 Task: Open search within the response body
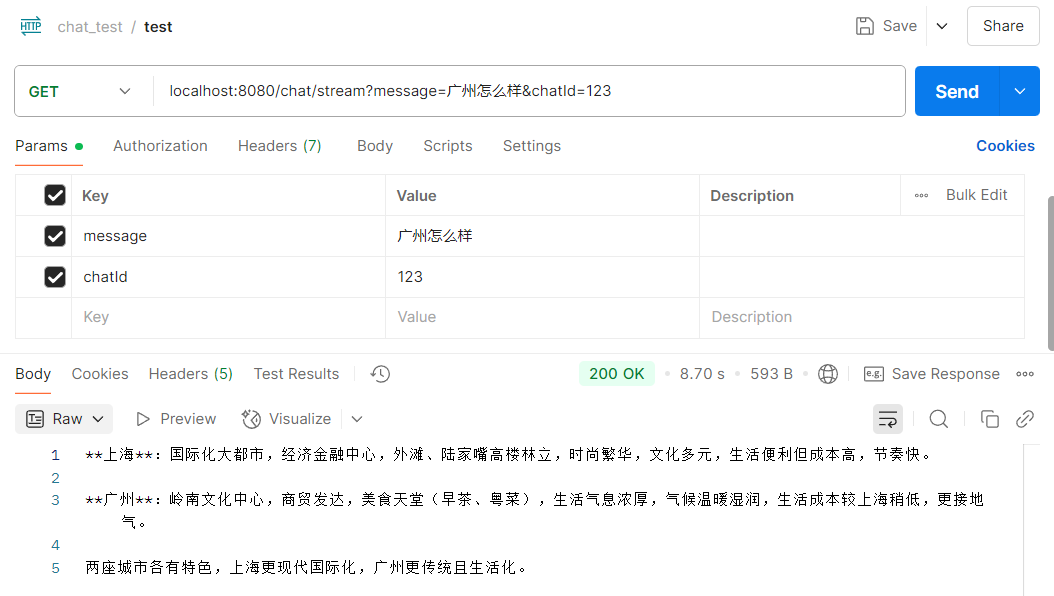(938, 418)
